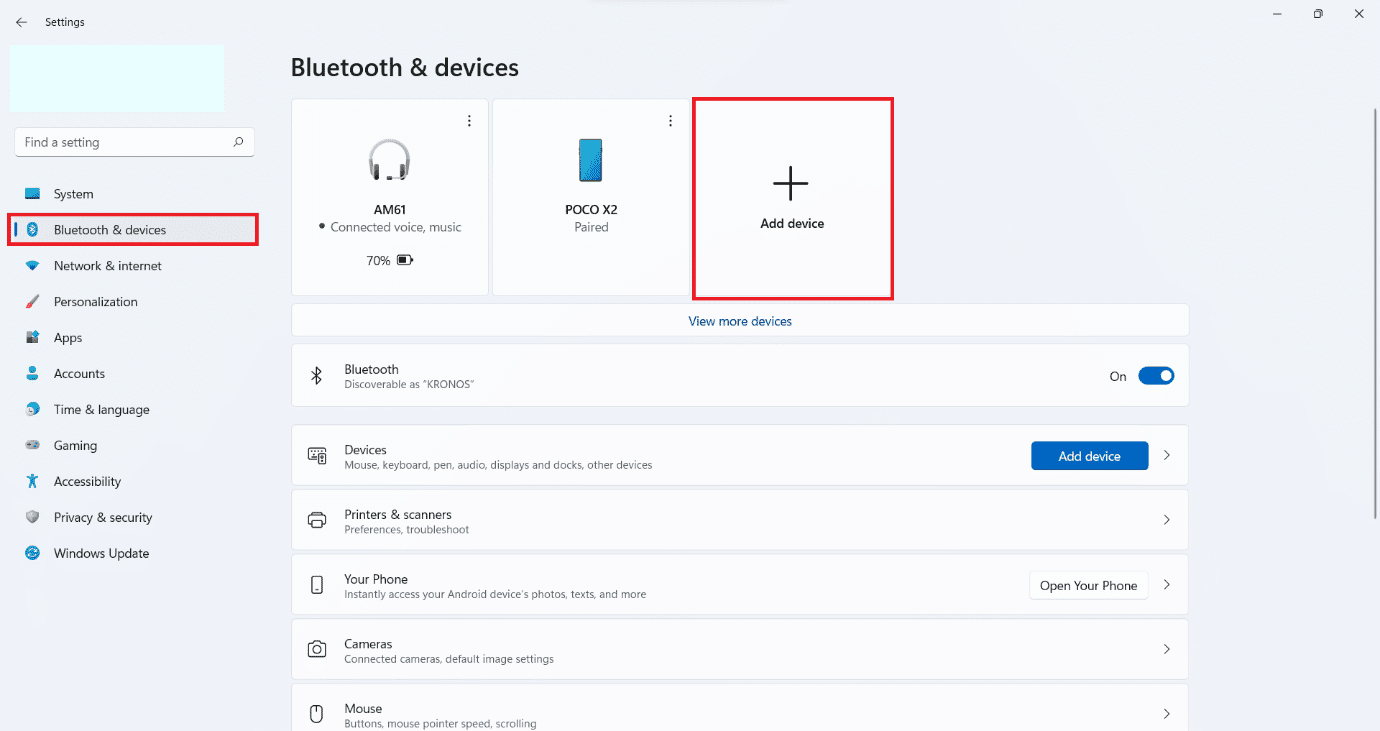Viewport: 1380px width, 731px height.
Task: Expand the Cameras row chevron
Action: coord(1166,649)
